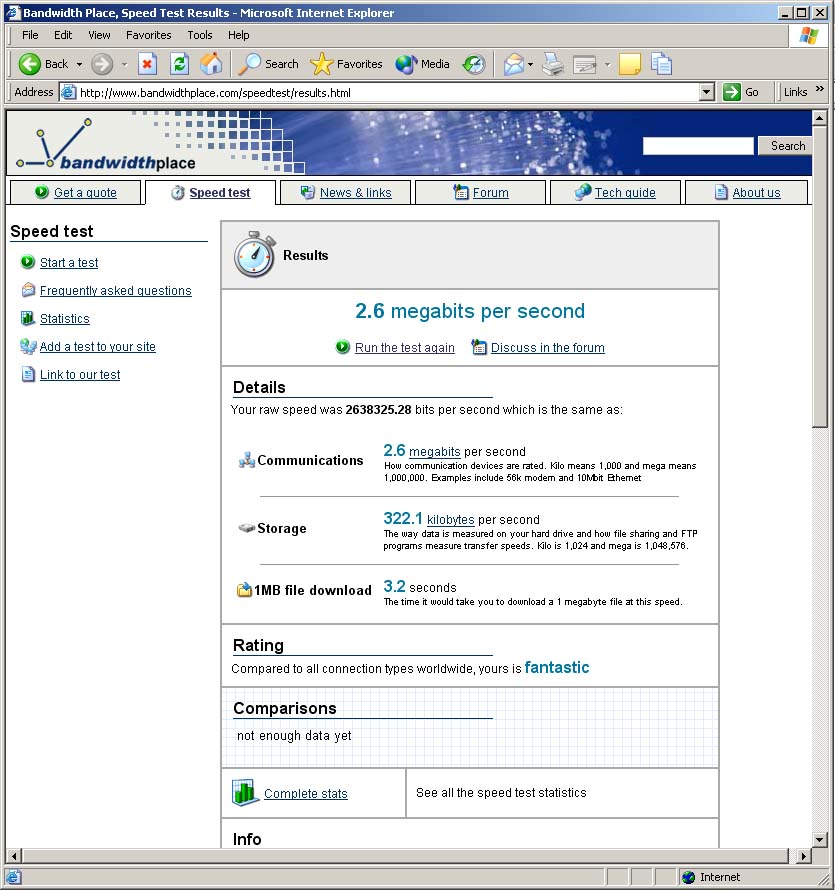Follow the Start a test link

(x=69, y=262)
